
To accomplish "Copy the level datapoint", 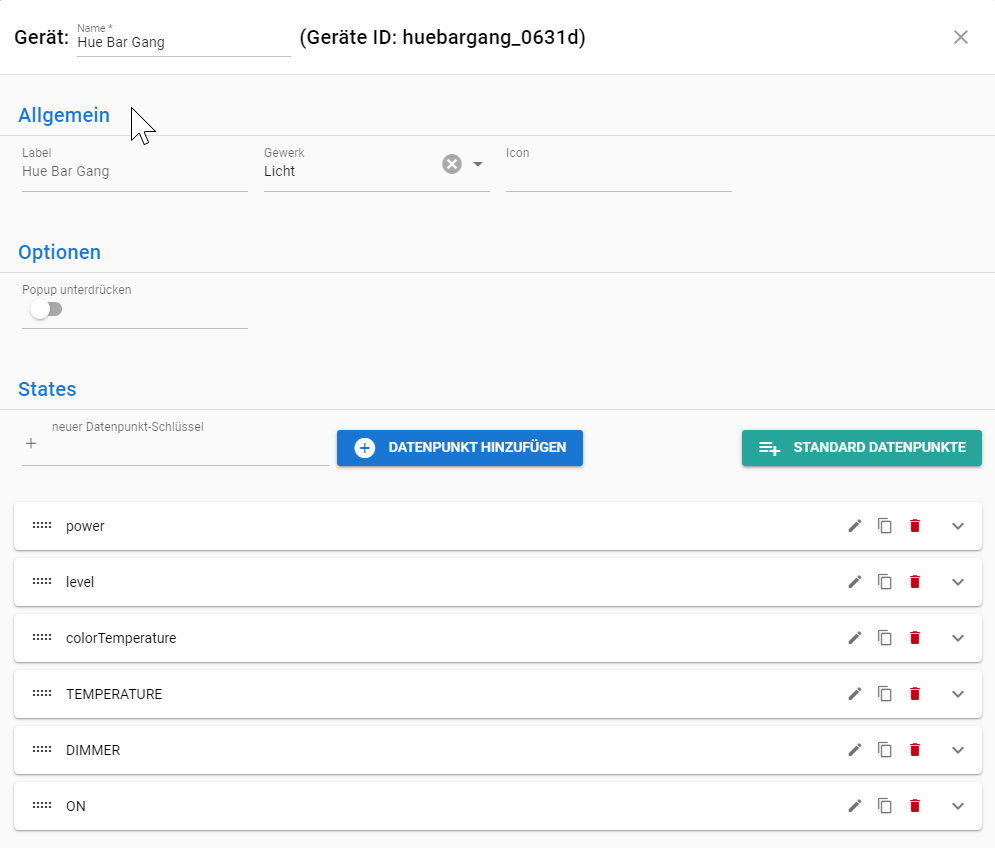I will [884, 582].
